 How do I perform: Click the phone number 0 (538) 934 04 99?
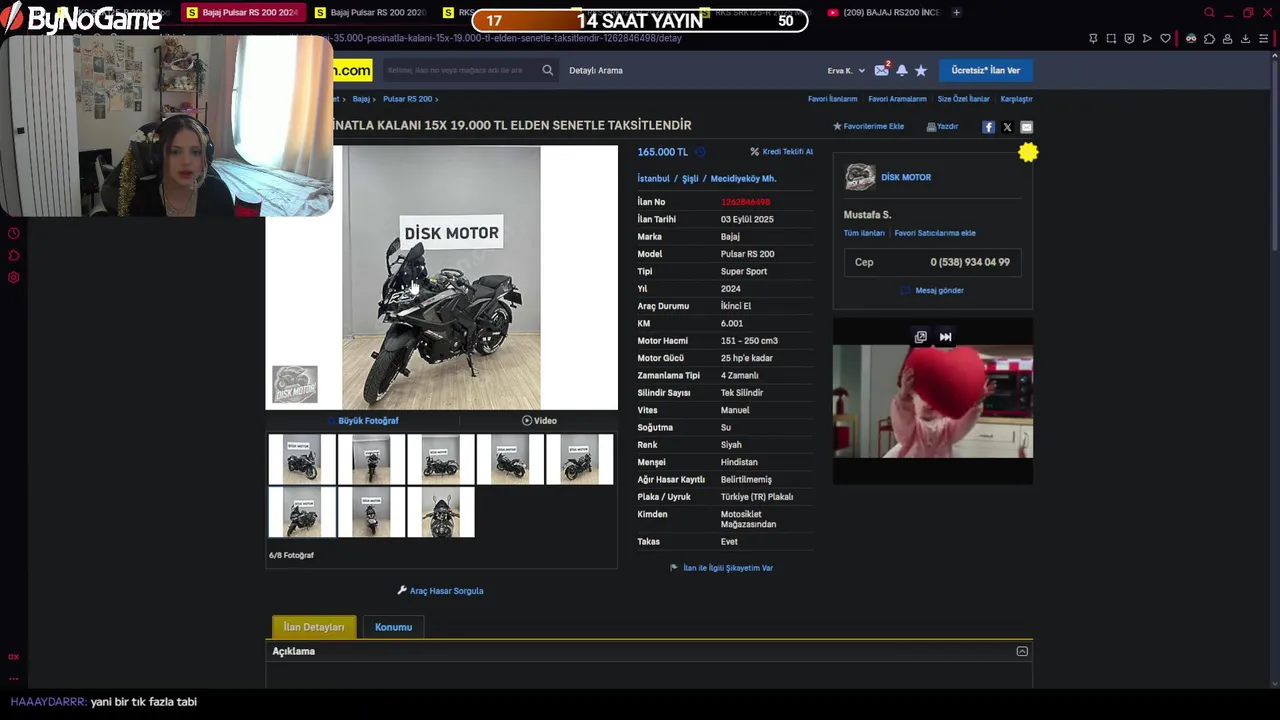click(x=970, y=262)
